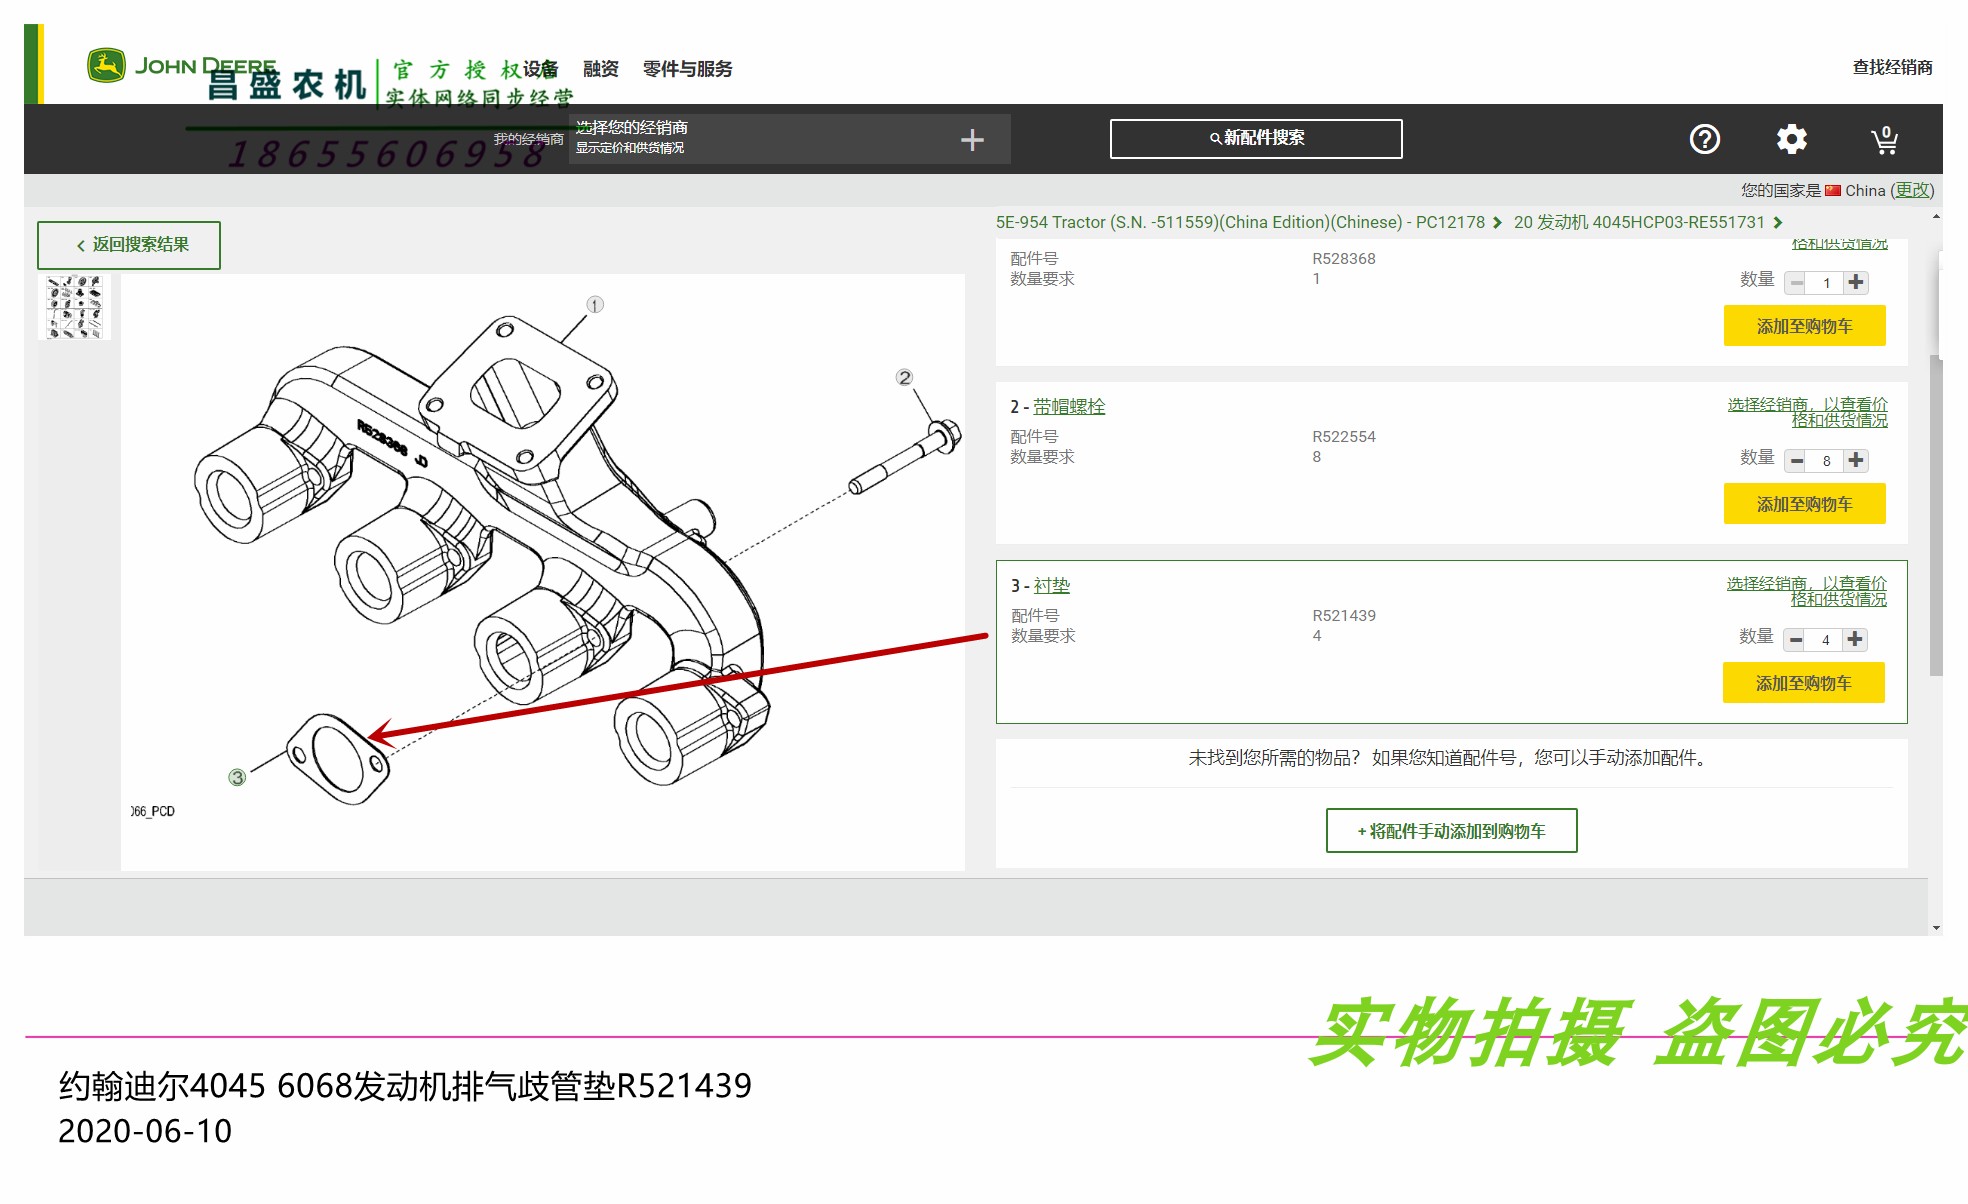Click quantity field for R521439
This screenshot has width=1968, height=1204.
(1825, 640)
